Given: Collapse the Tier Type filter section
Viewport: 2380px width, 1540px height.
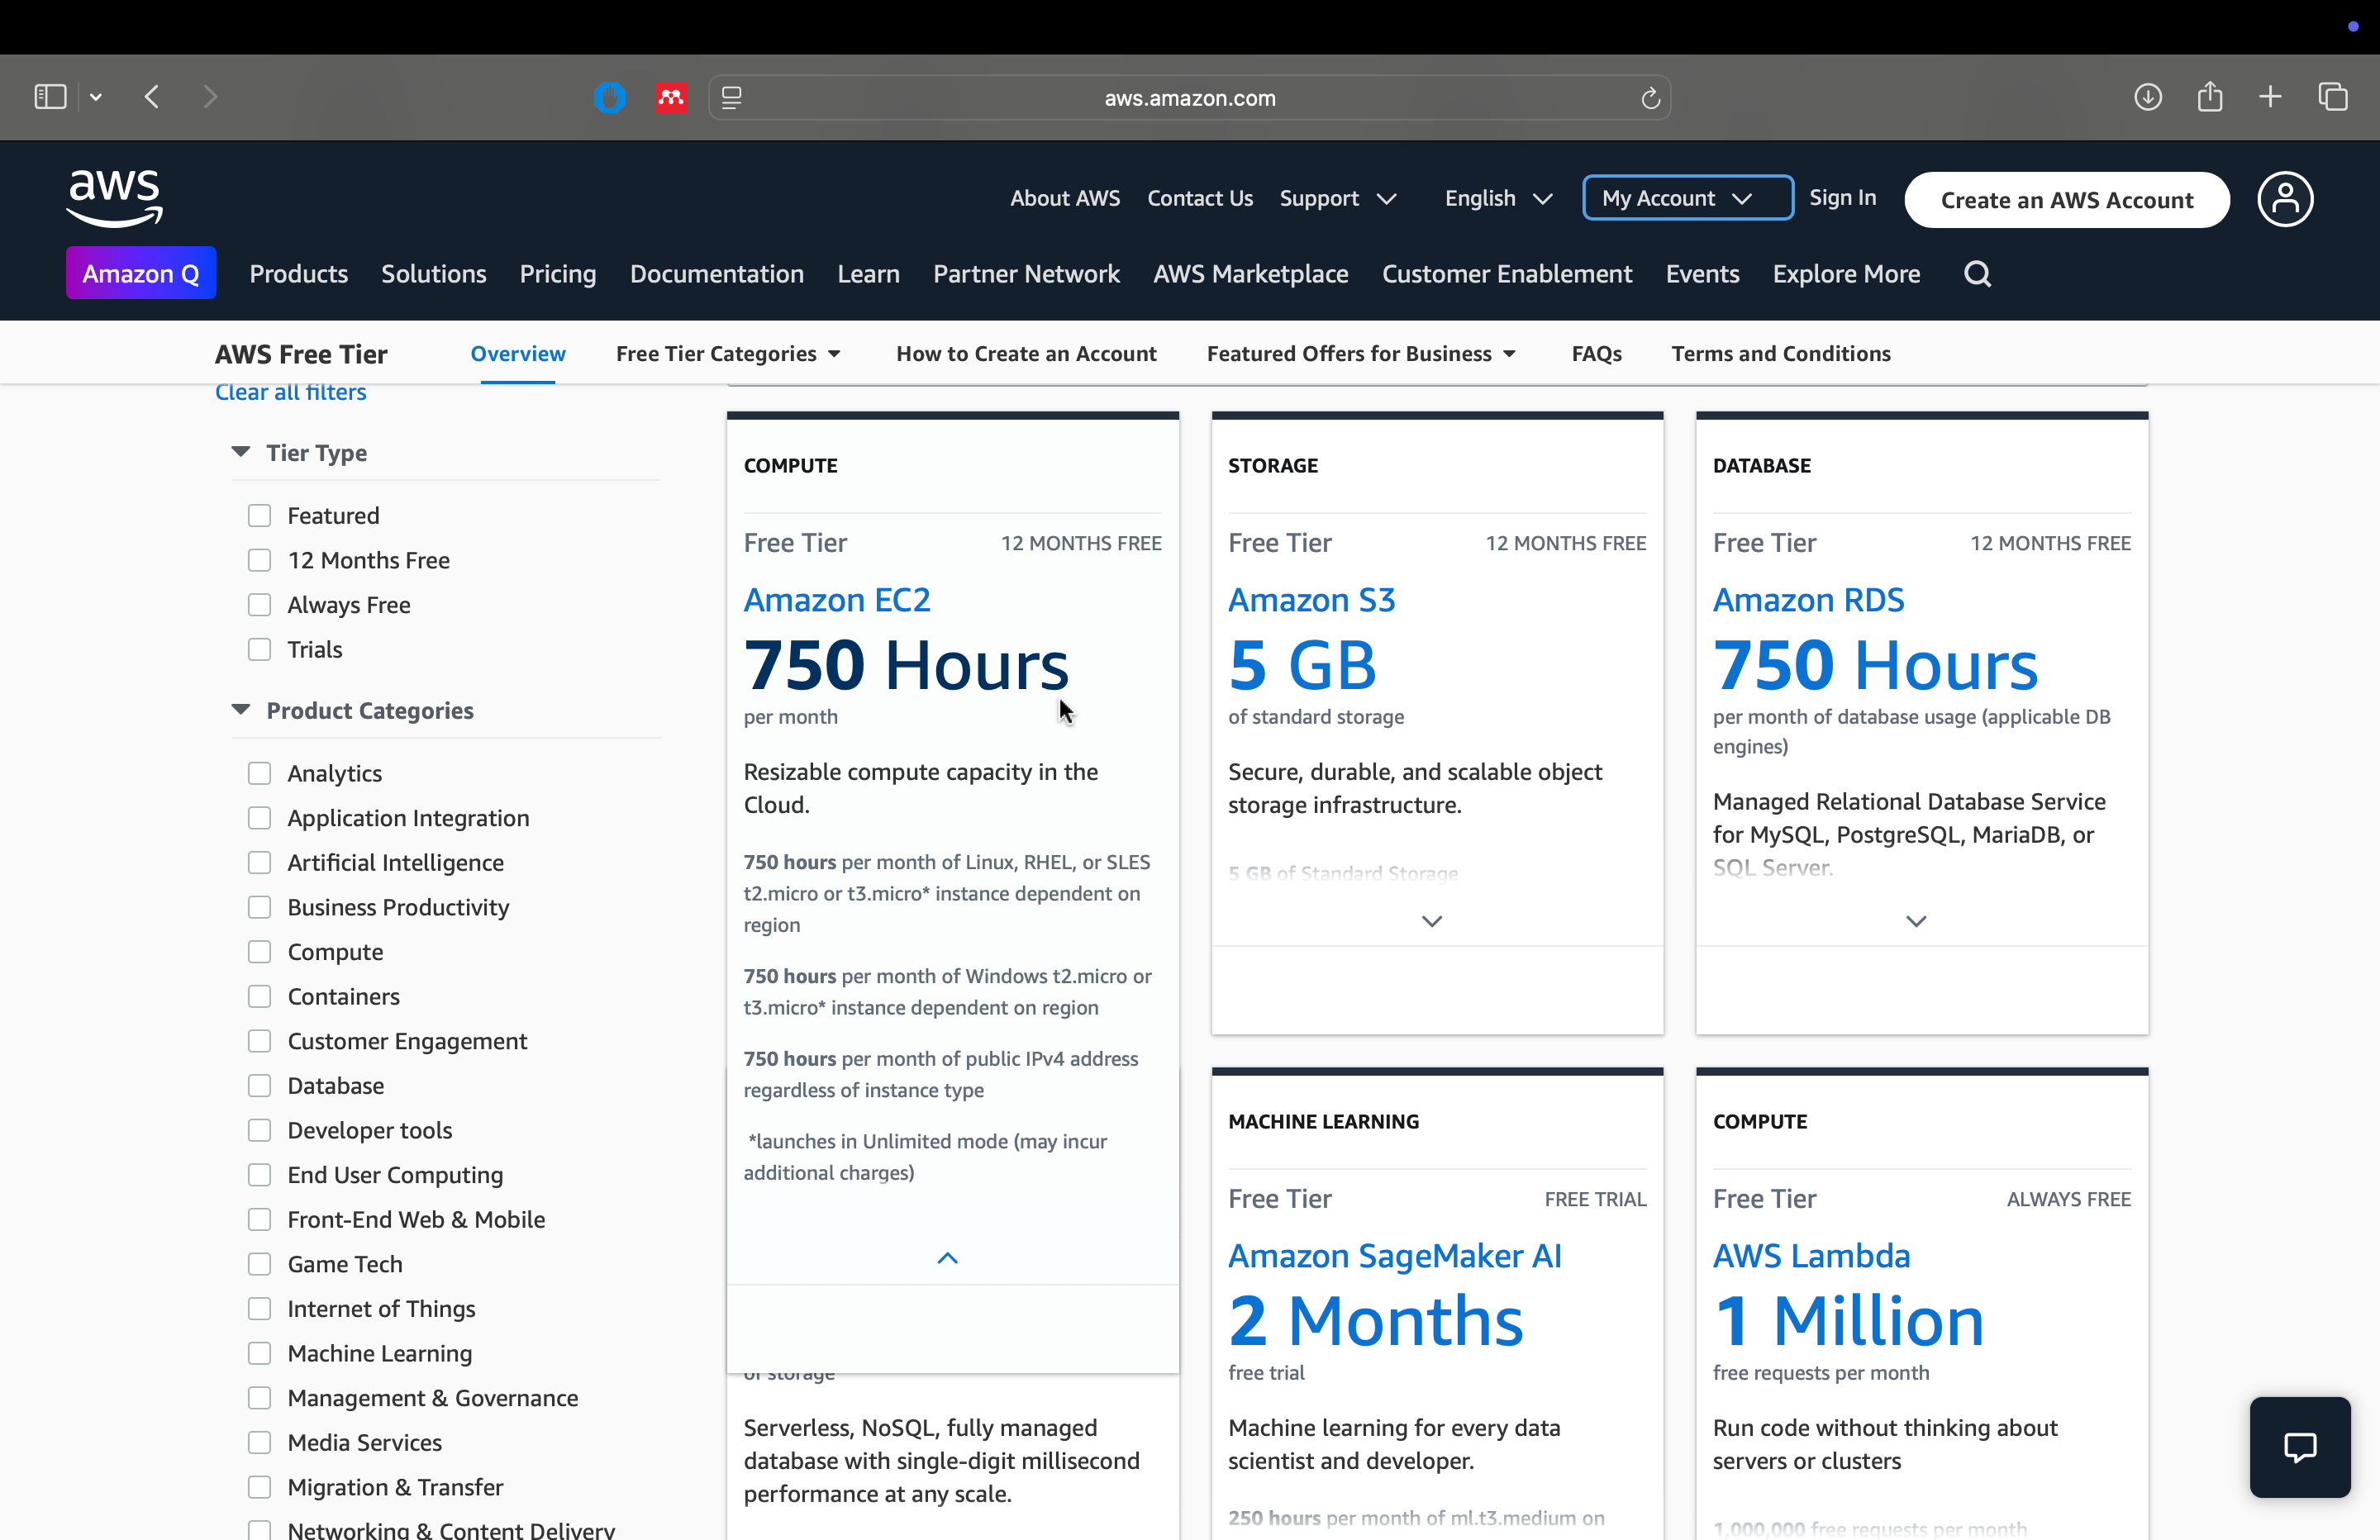Looking at the screenshot, I should pos(241,452).
